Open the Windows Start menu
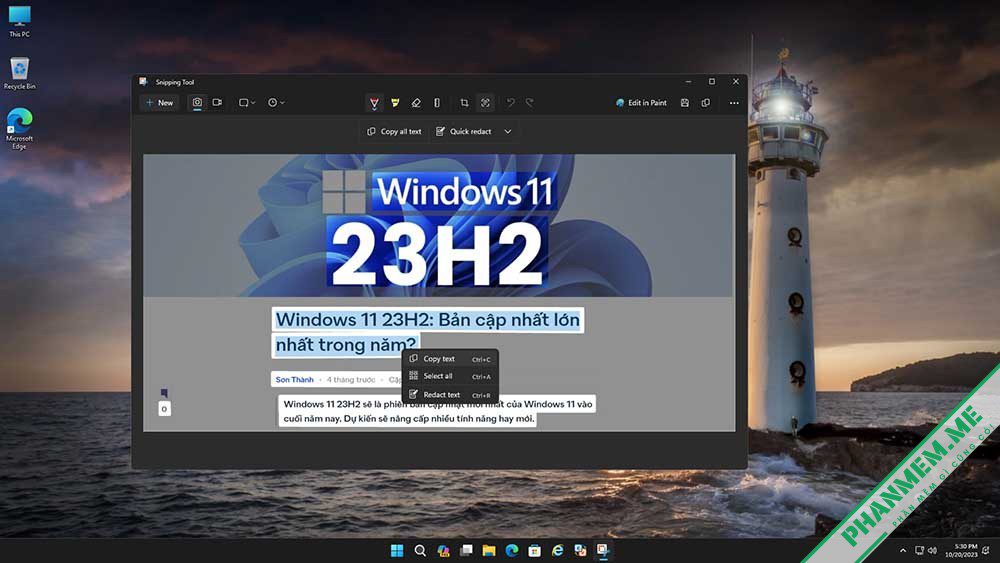1000x563 pixels. (397, 550)
